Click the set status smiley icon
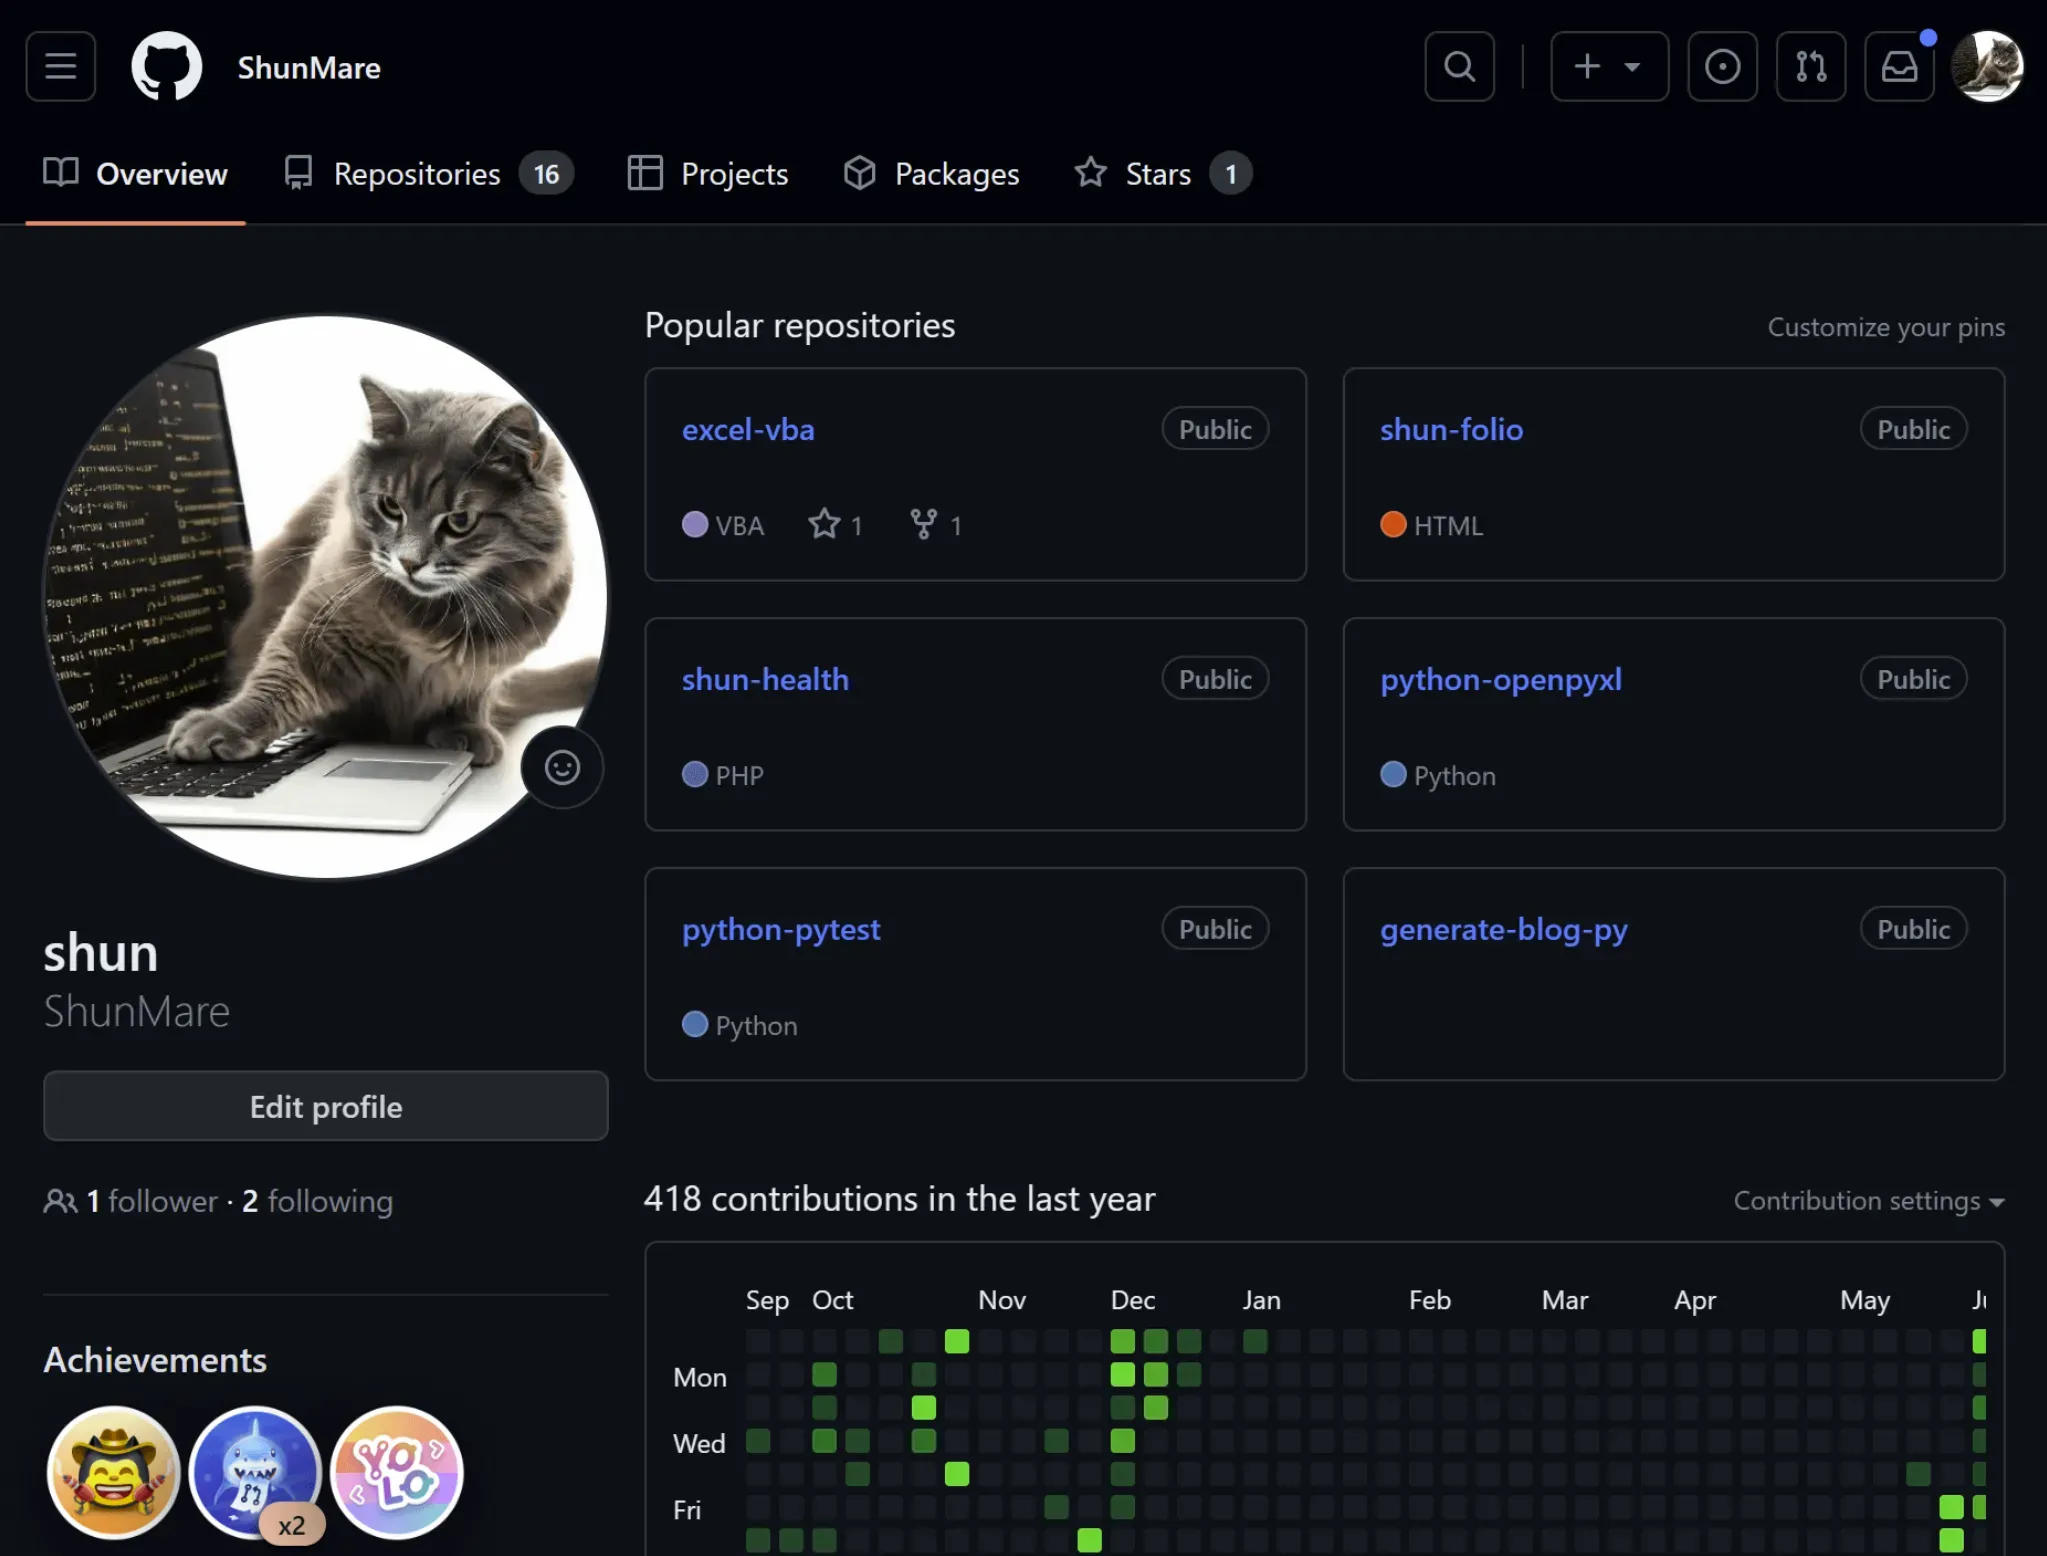 [x=562, y=767]
